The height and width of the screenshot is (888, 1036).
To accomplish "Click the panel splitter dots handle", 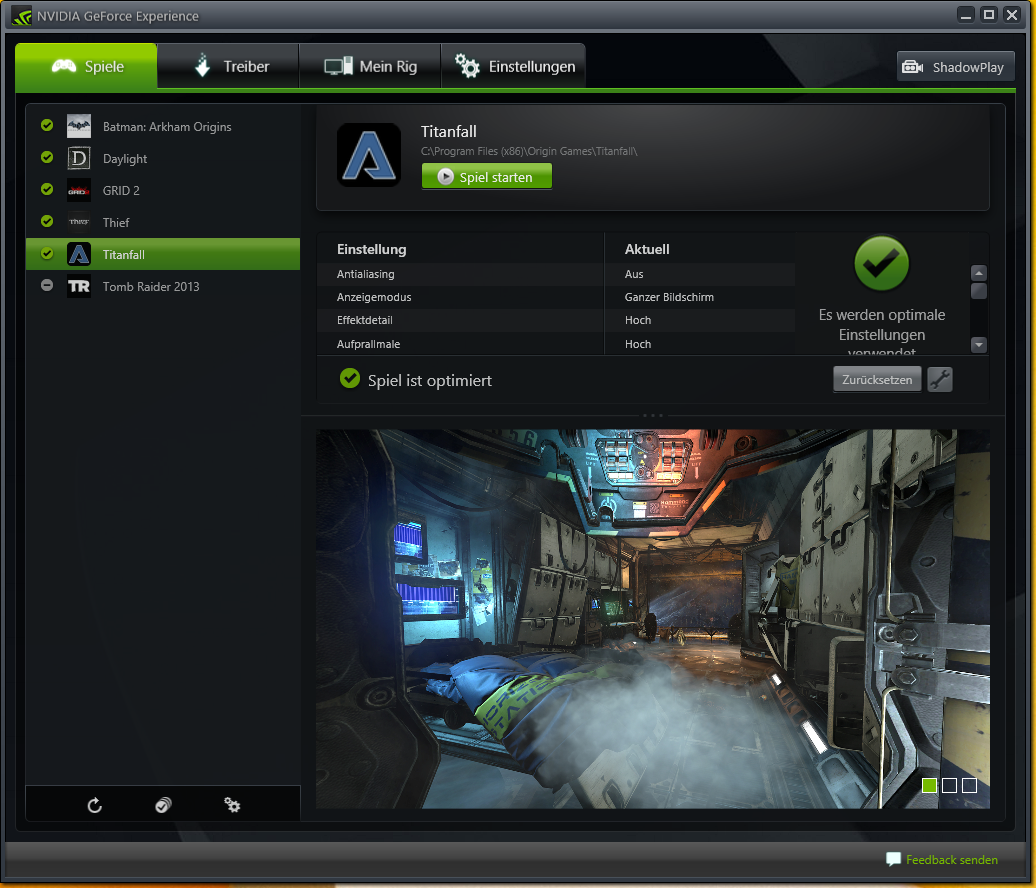I will (653, 415).
